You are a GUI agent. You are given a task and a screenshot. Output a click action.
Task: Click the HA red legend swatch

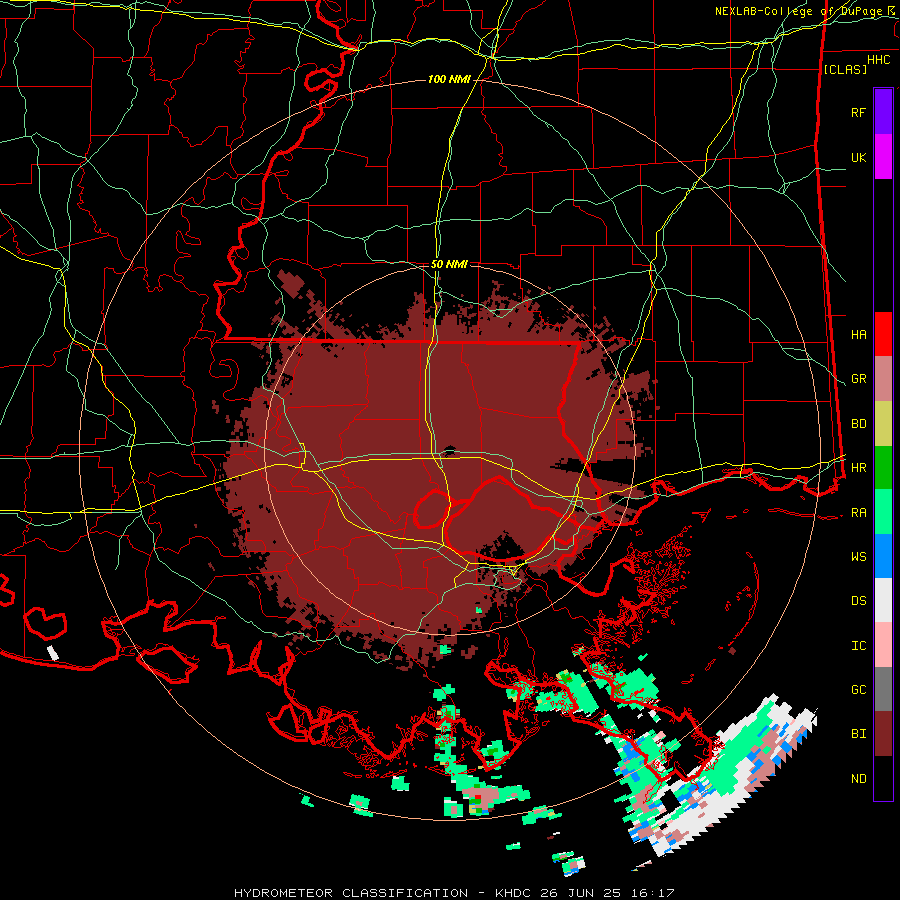883,334
